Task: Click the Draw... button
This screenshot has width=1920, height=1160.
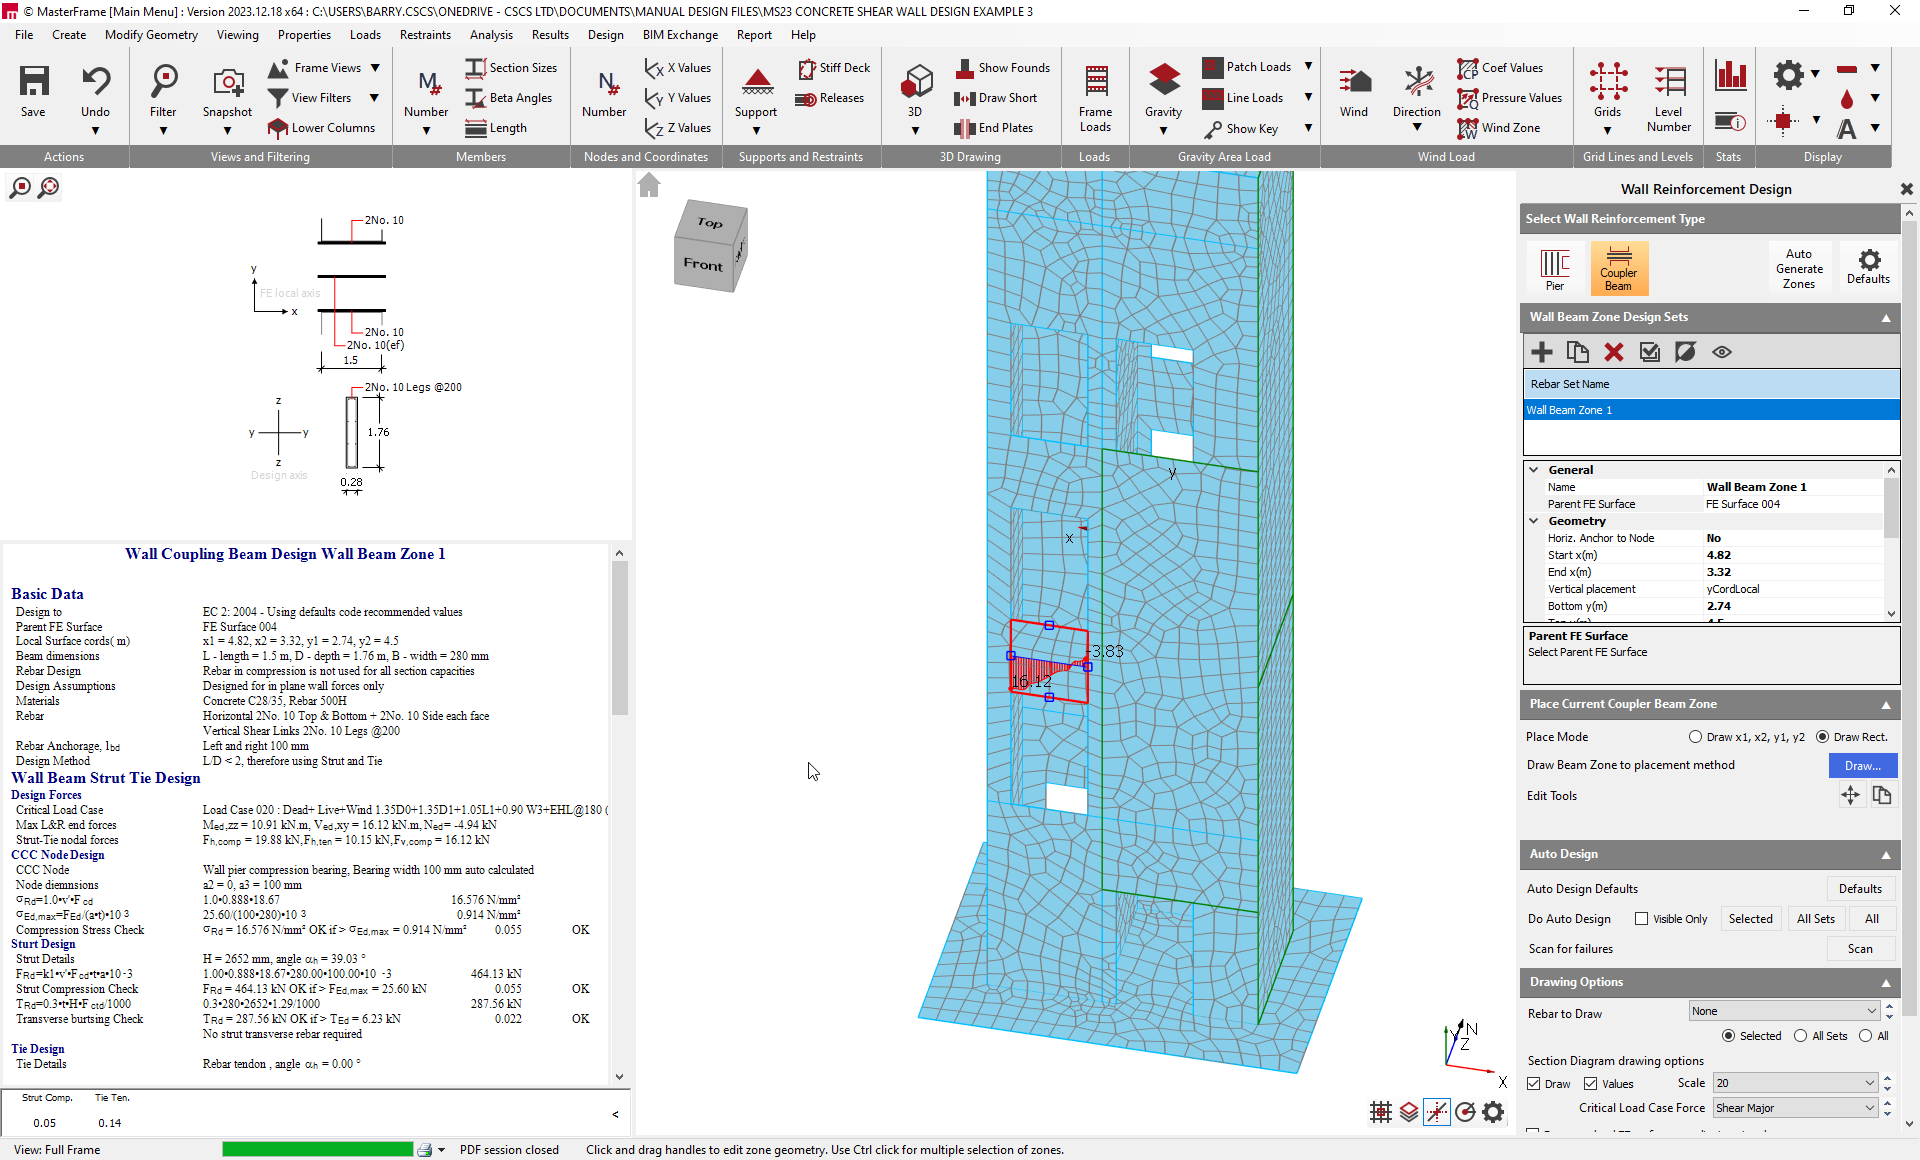Action: pos(1862,765)
